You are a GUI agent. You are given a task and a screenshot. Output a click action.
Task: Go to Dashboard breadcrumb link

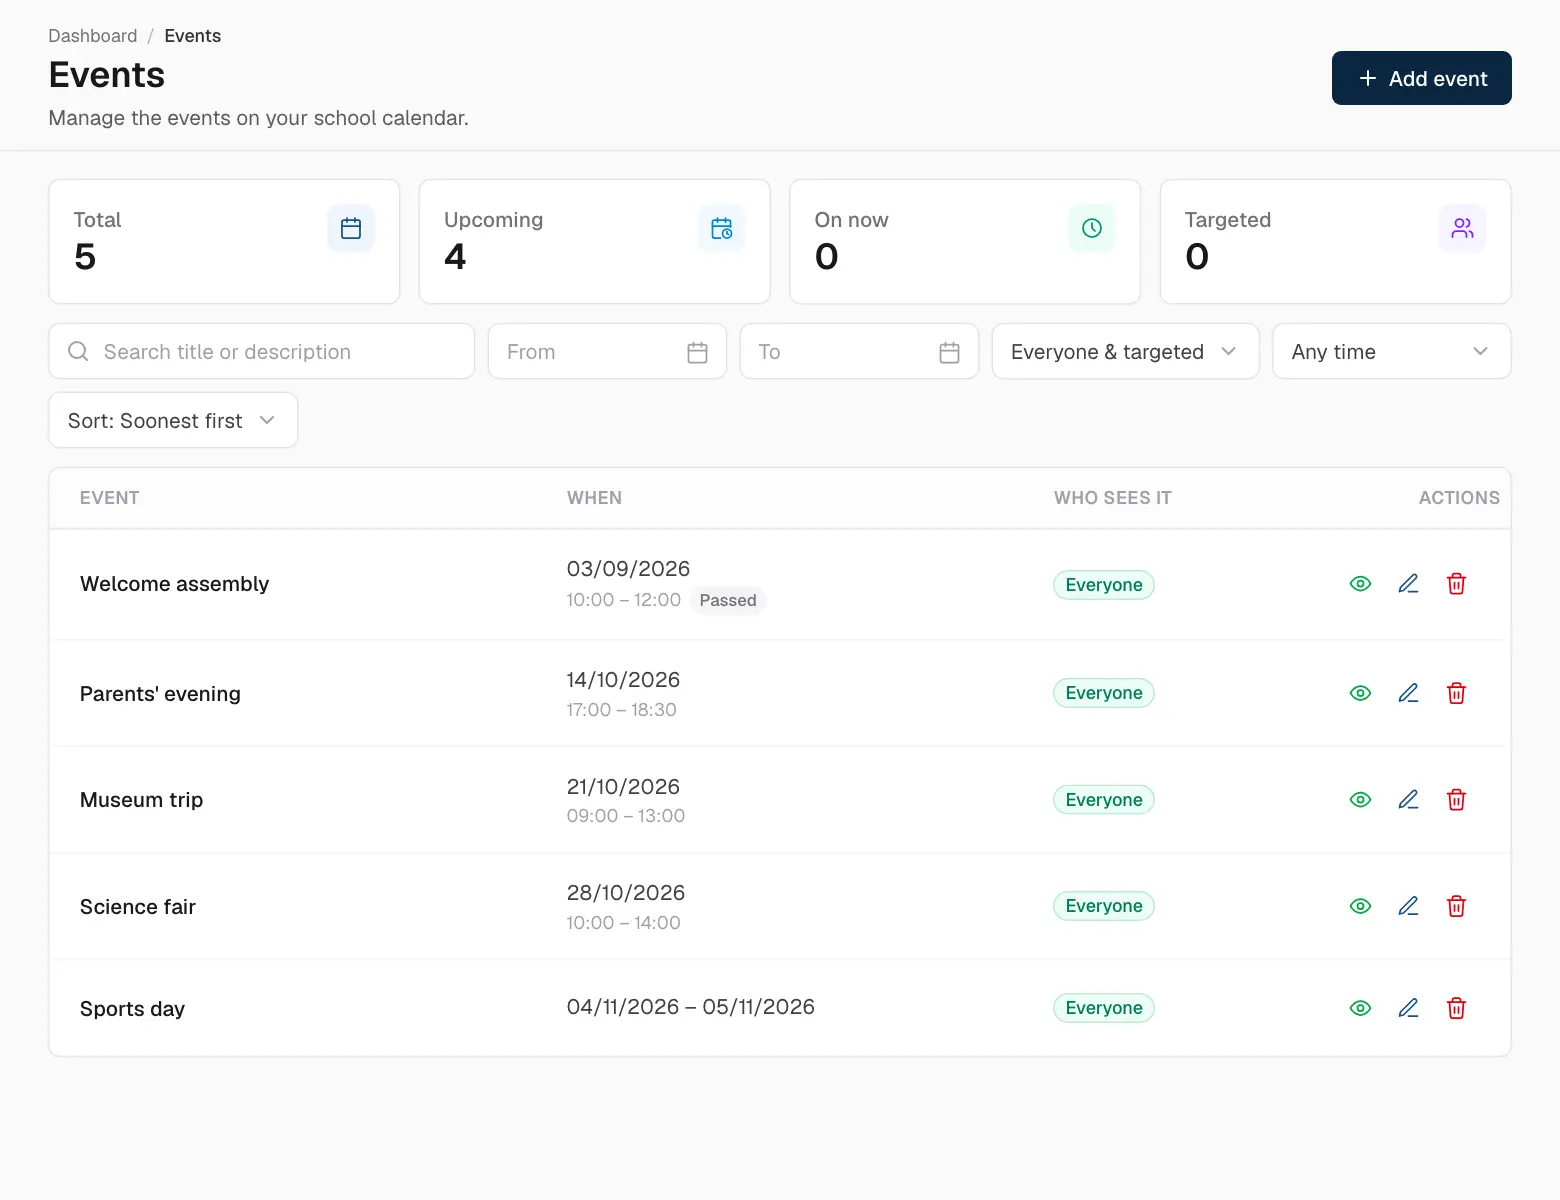coord(93,36)
